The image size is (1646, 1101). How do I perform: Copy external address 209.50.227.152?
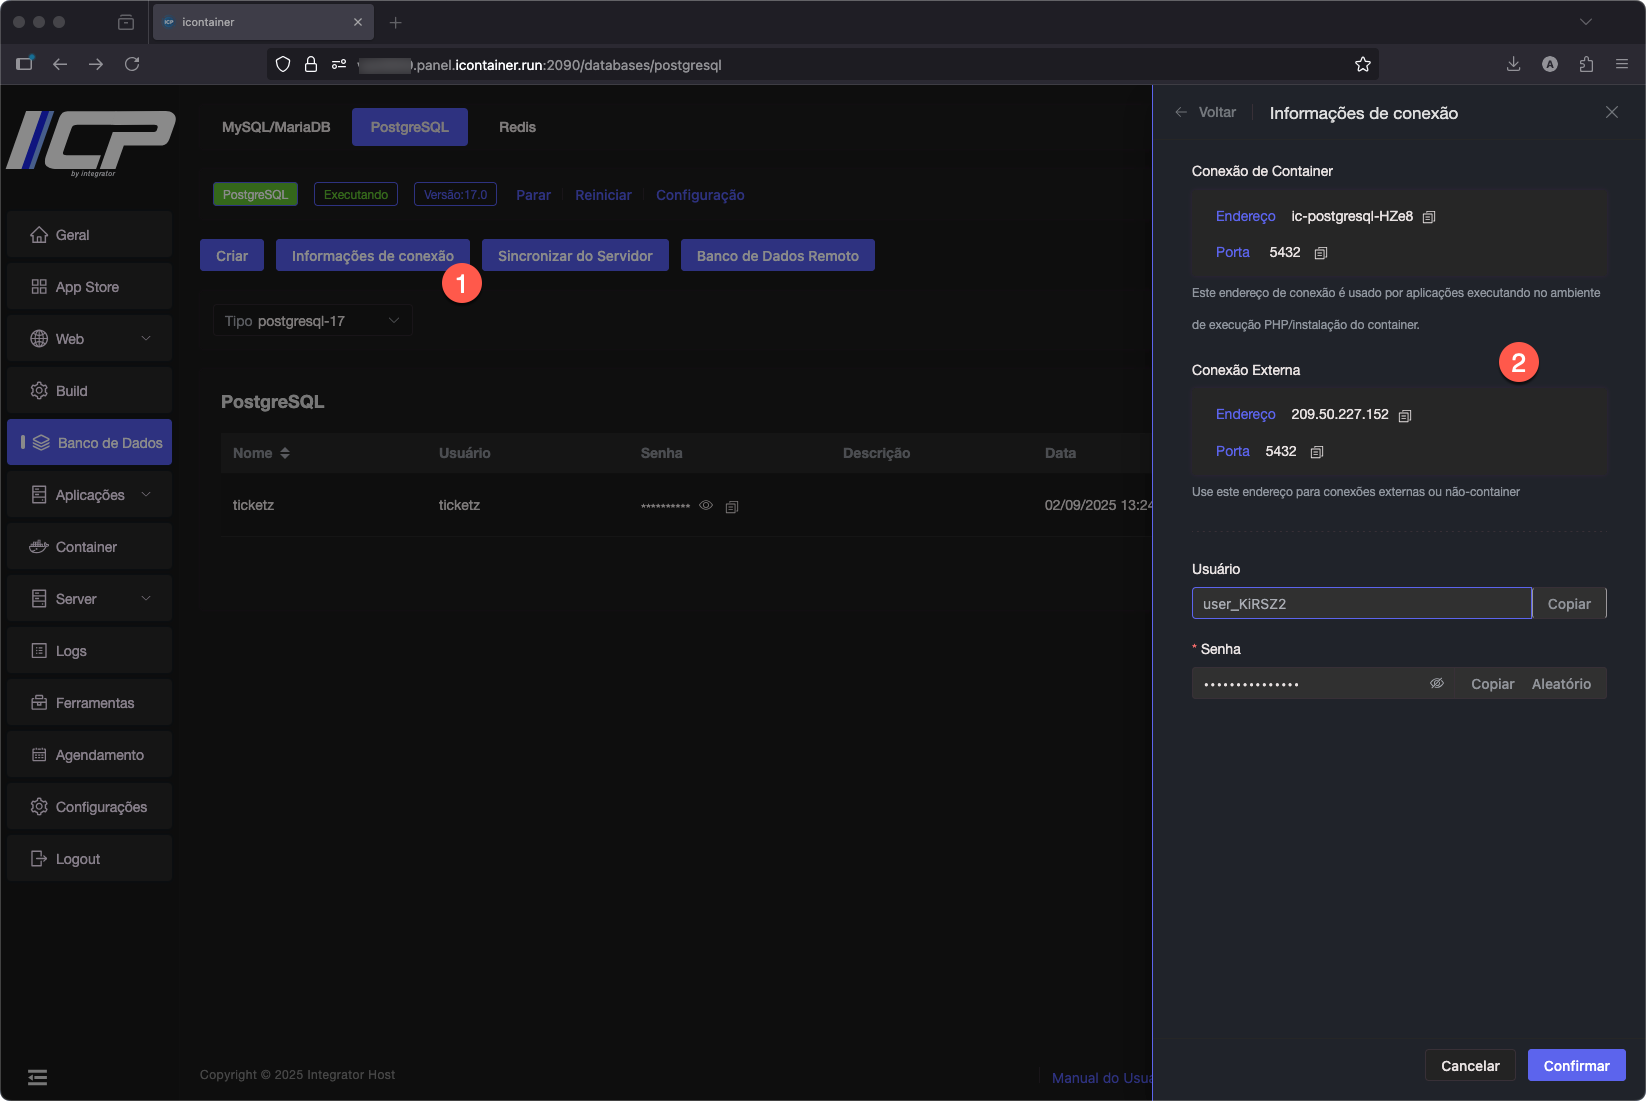pos(1405,415)
